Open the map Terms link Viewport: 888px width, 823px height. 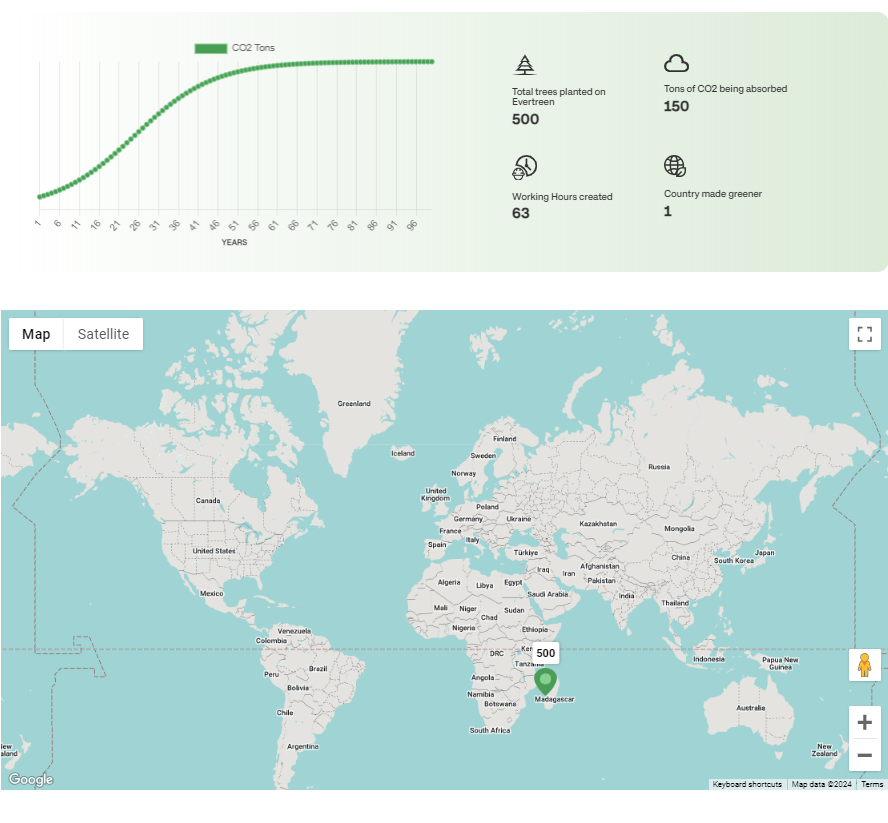pos(872,785)
